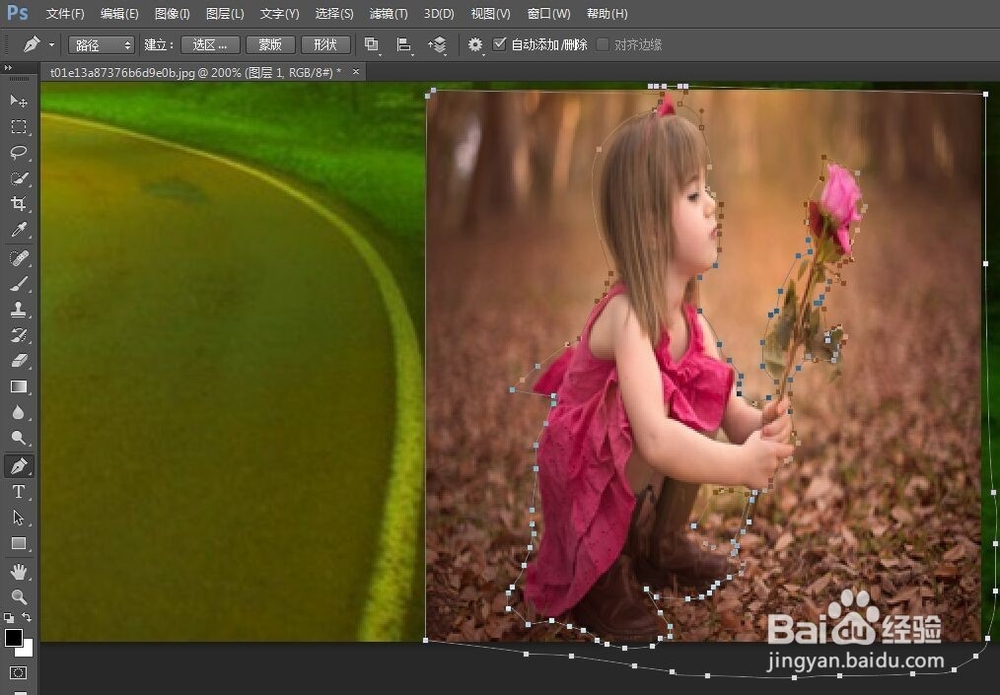Screen dimensions: 1000x695
Task: Select the Brush tool
Action: [18, 284]
